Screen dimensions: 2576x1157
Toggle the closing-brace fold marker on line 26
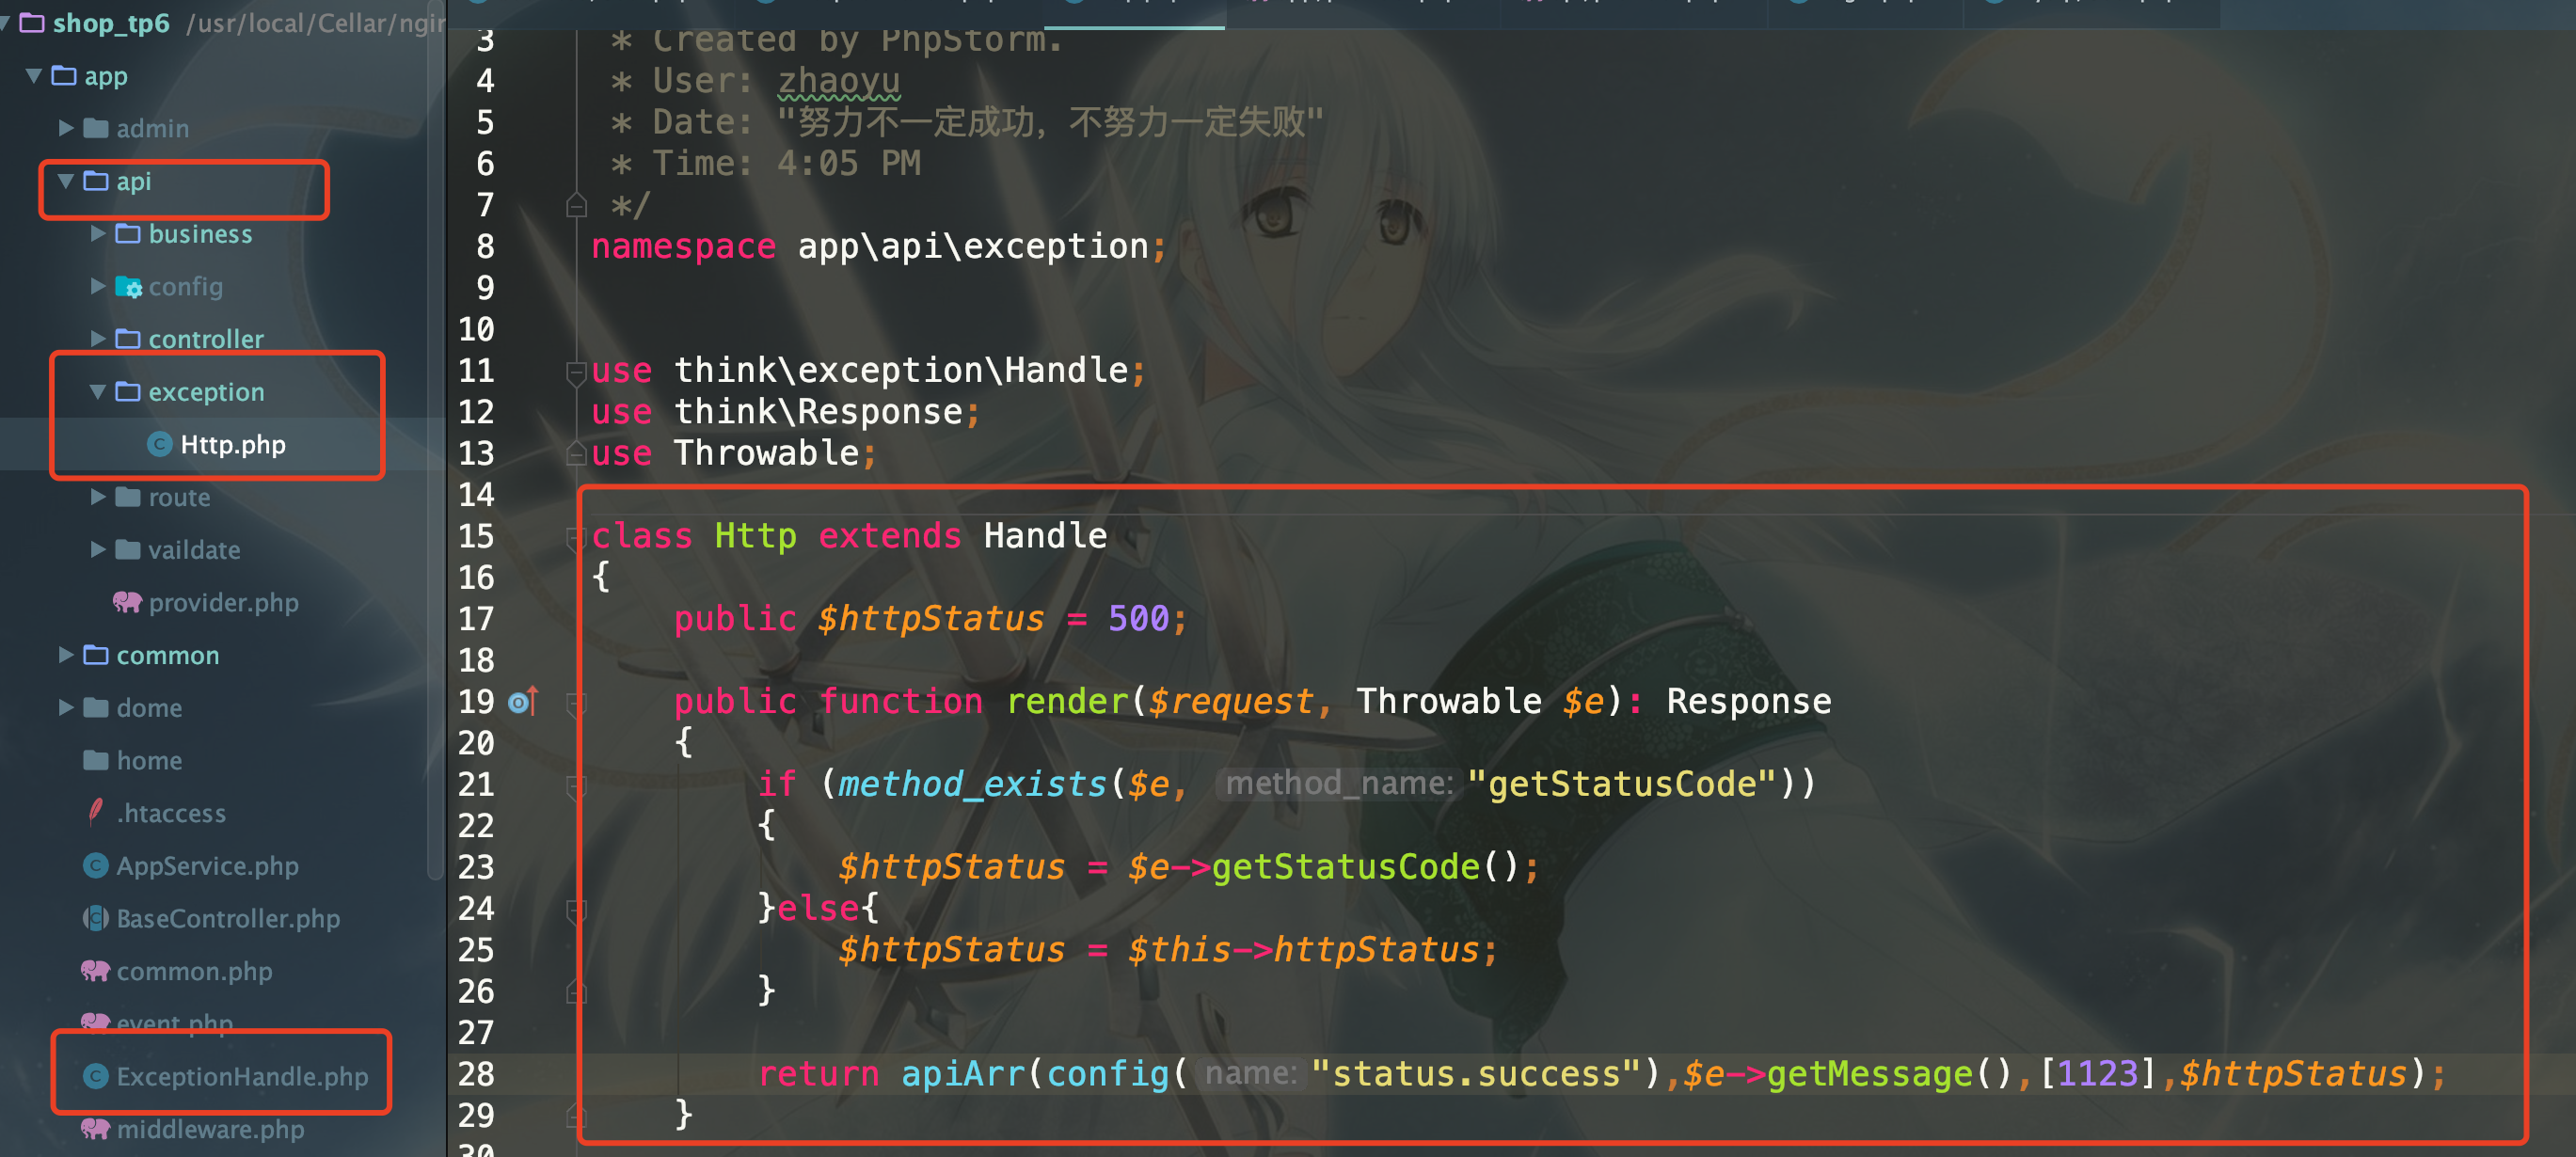576,991
